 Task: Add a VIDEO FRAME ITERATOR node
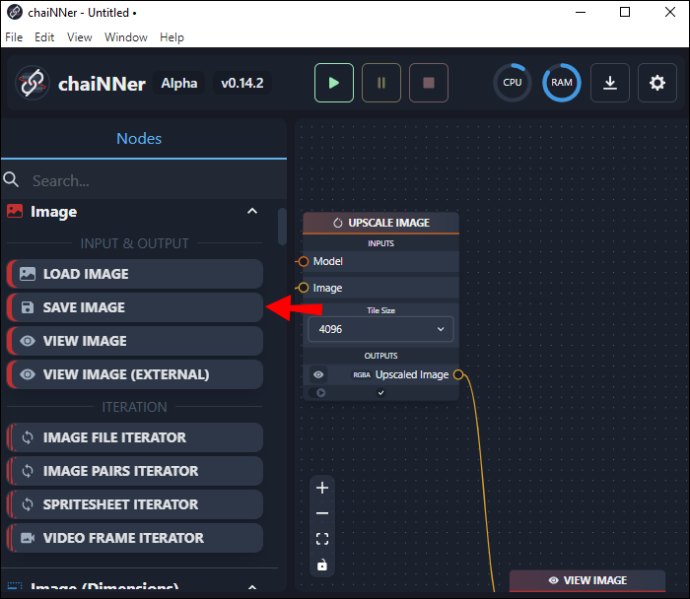(x=135, y=537)
